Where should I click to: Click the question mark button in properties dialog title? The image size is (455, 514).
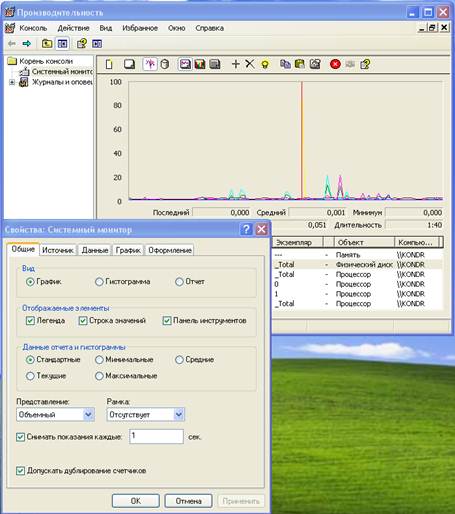246,229
